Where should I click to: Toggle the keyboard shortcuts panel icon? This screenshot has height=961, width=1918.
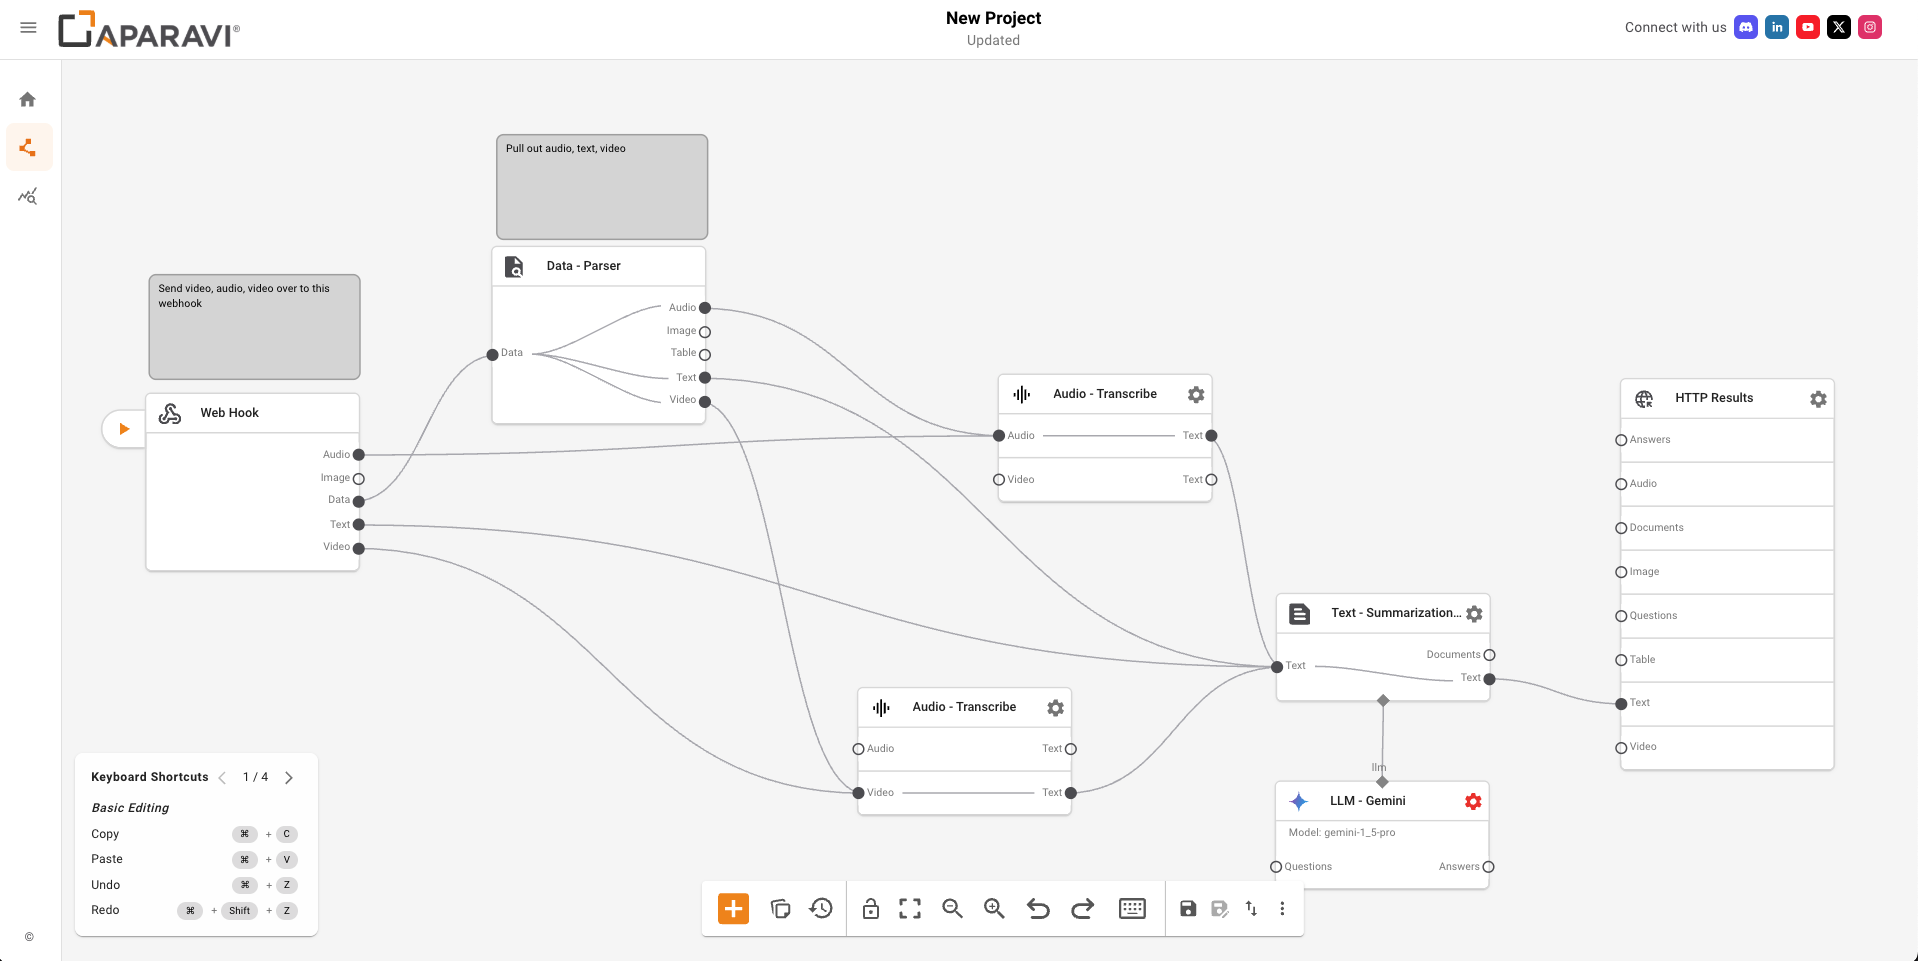pyautogui.click(x=1132, y=908)
